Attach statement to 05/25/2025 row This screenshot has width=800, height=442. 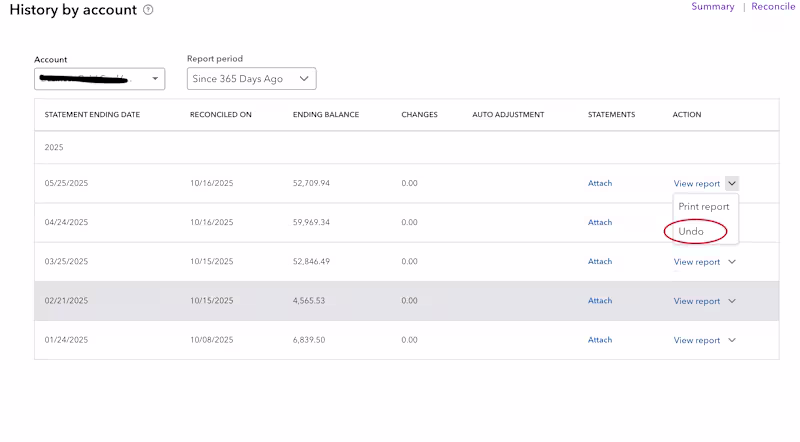pos(600,183)
